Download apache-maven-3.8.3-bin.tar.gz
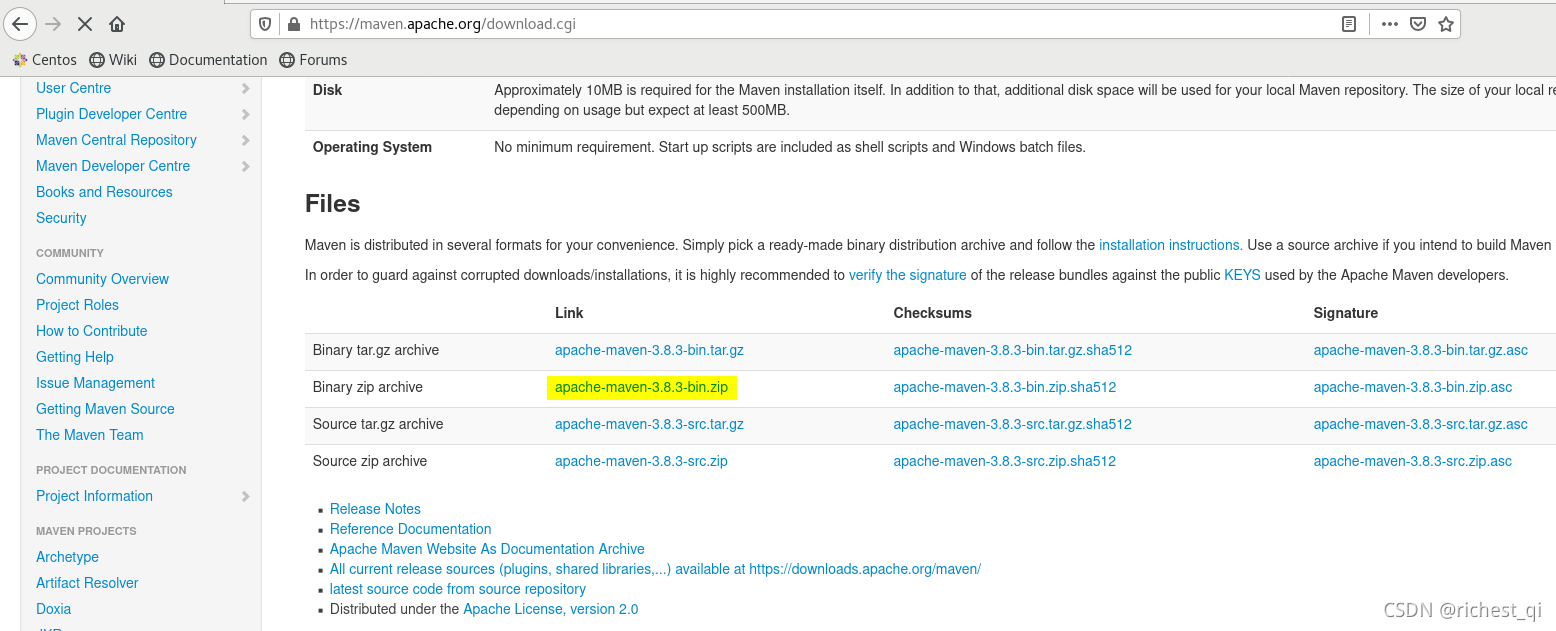The image size is (1556, 631). tap(649, 350)
